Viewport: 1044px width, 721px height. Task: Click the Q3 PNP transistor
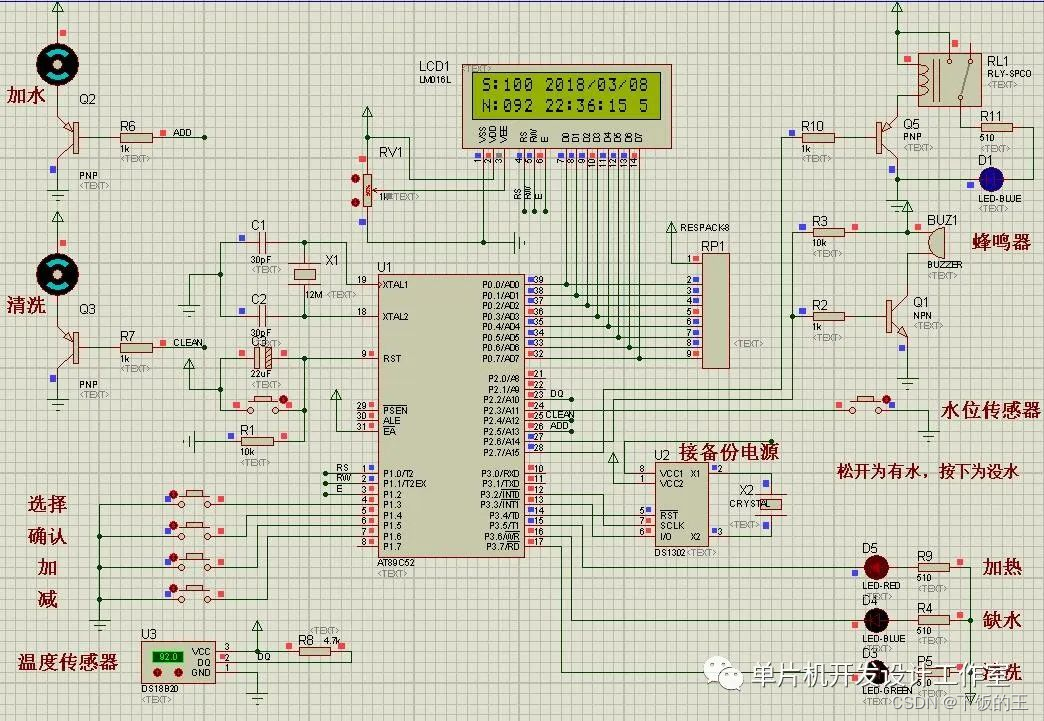click(69, 347)
